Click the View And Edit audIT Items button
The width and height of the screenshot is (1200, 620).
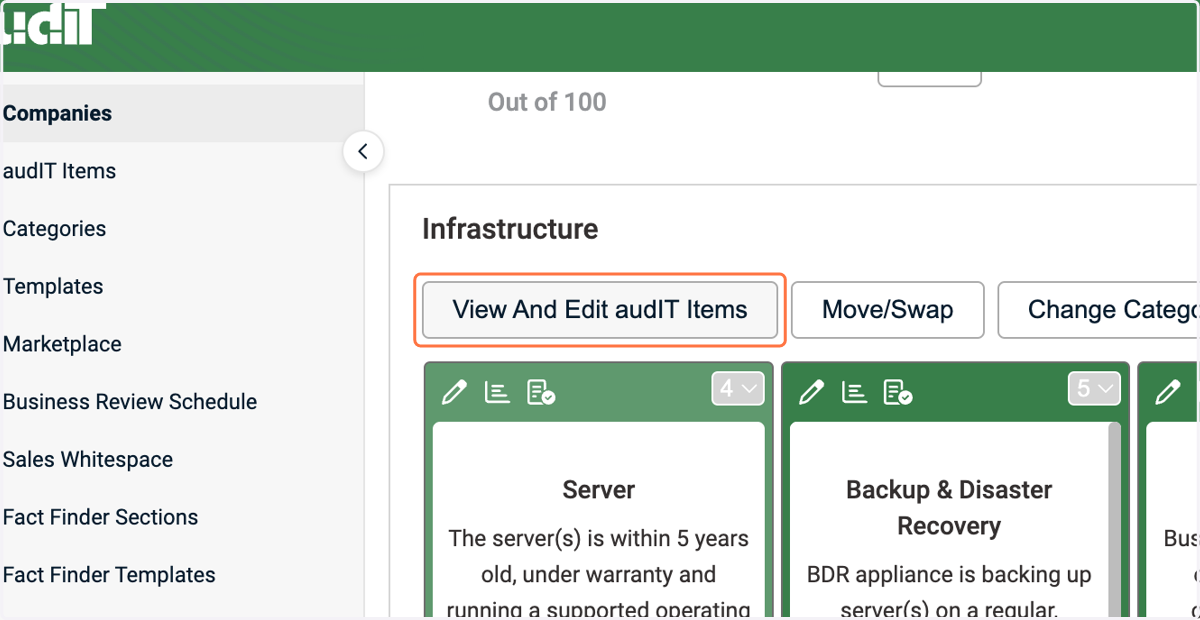pos(600,310)
